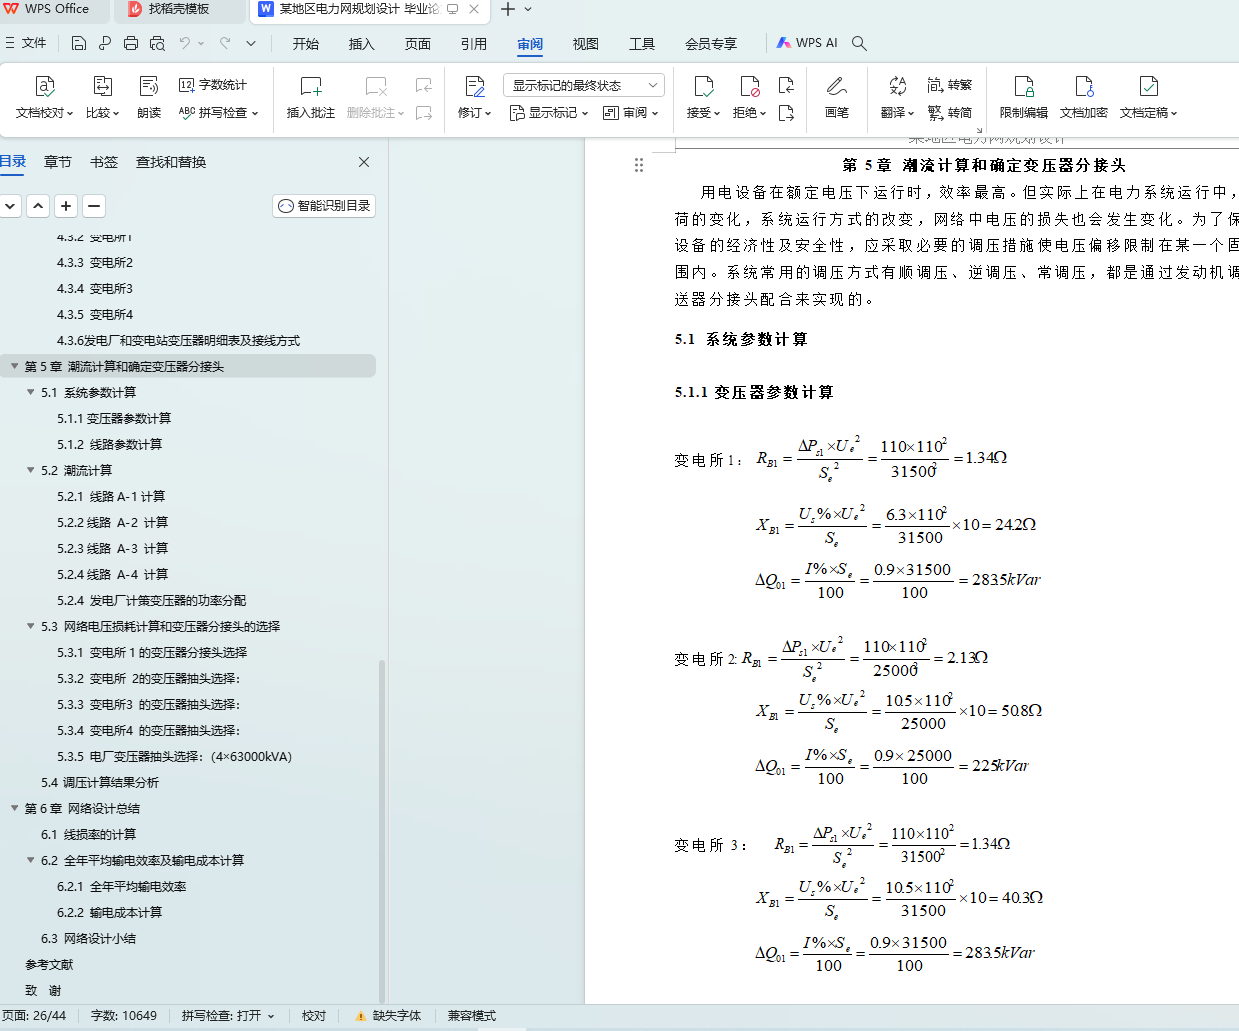
Task: Open the 会员专享 ribbon tab
Action: (711, 44)
